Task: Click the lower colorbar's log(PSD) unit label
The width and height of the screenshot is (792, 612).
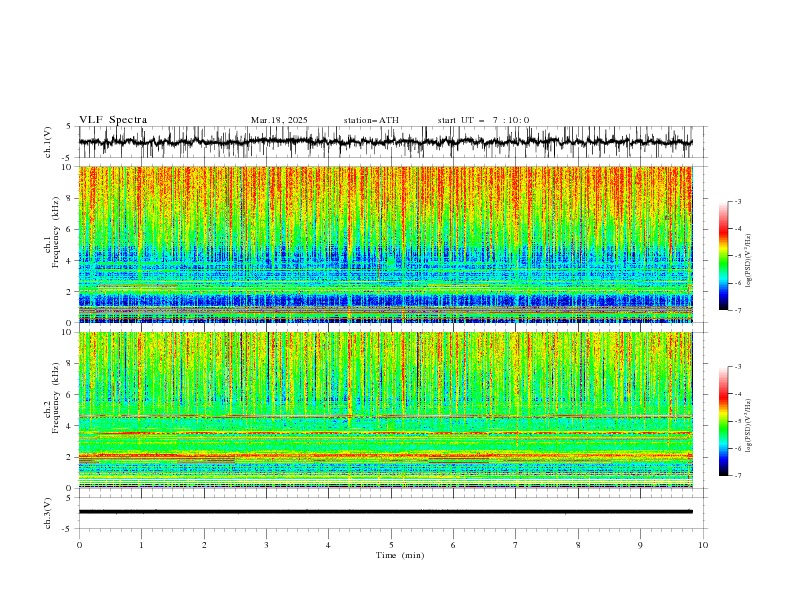Action: (x=748, y=426)
